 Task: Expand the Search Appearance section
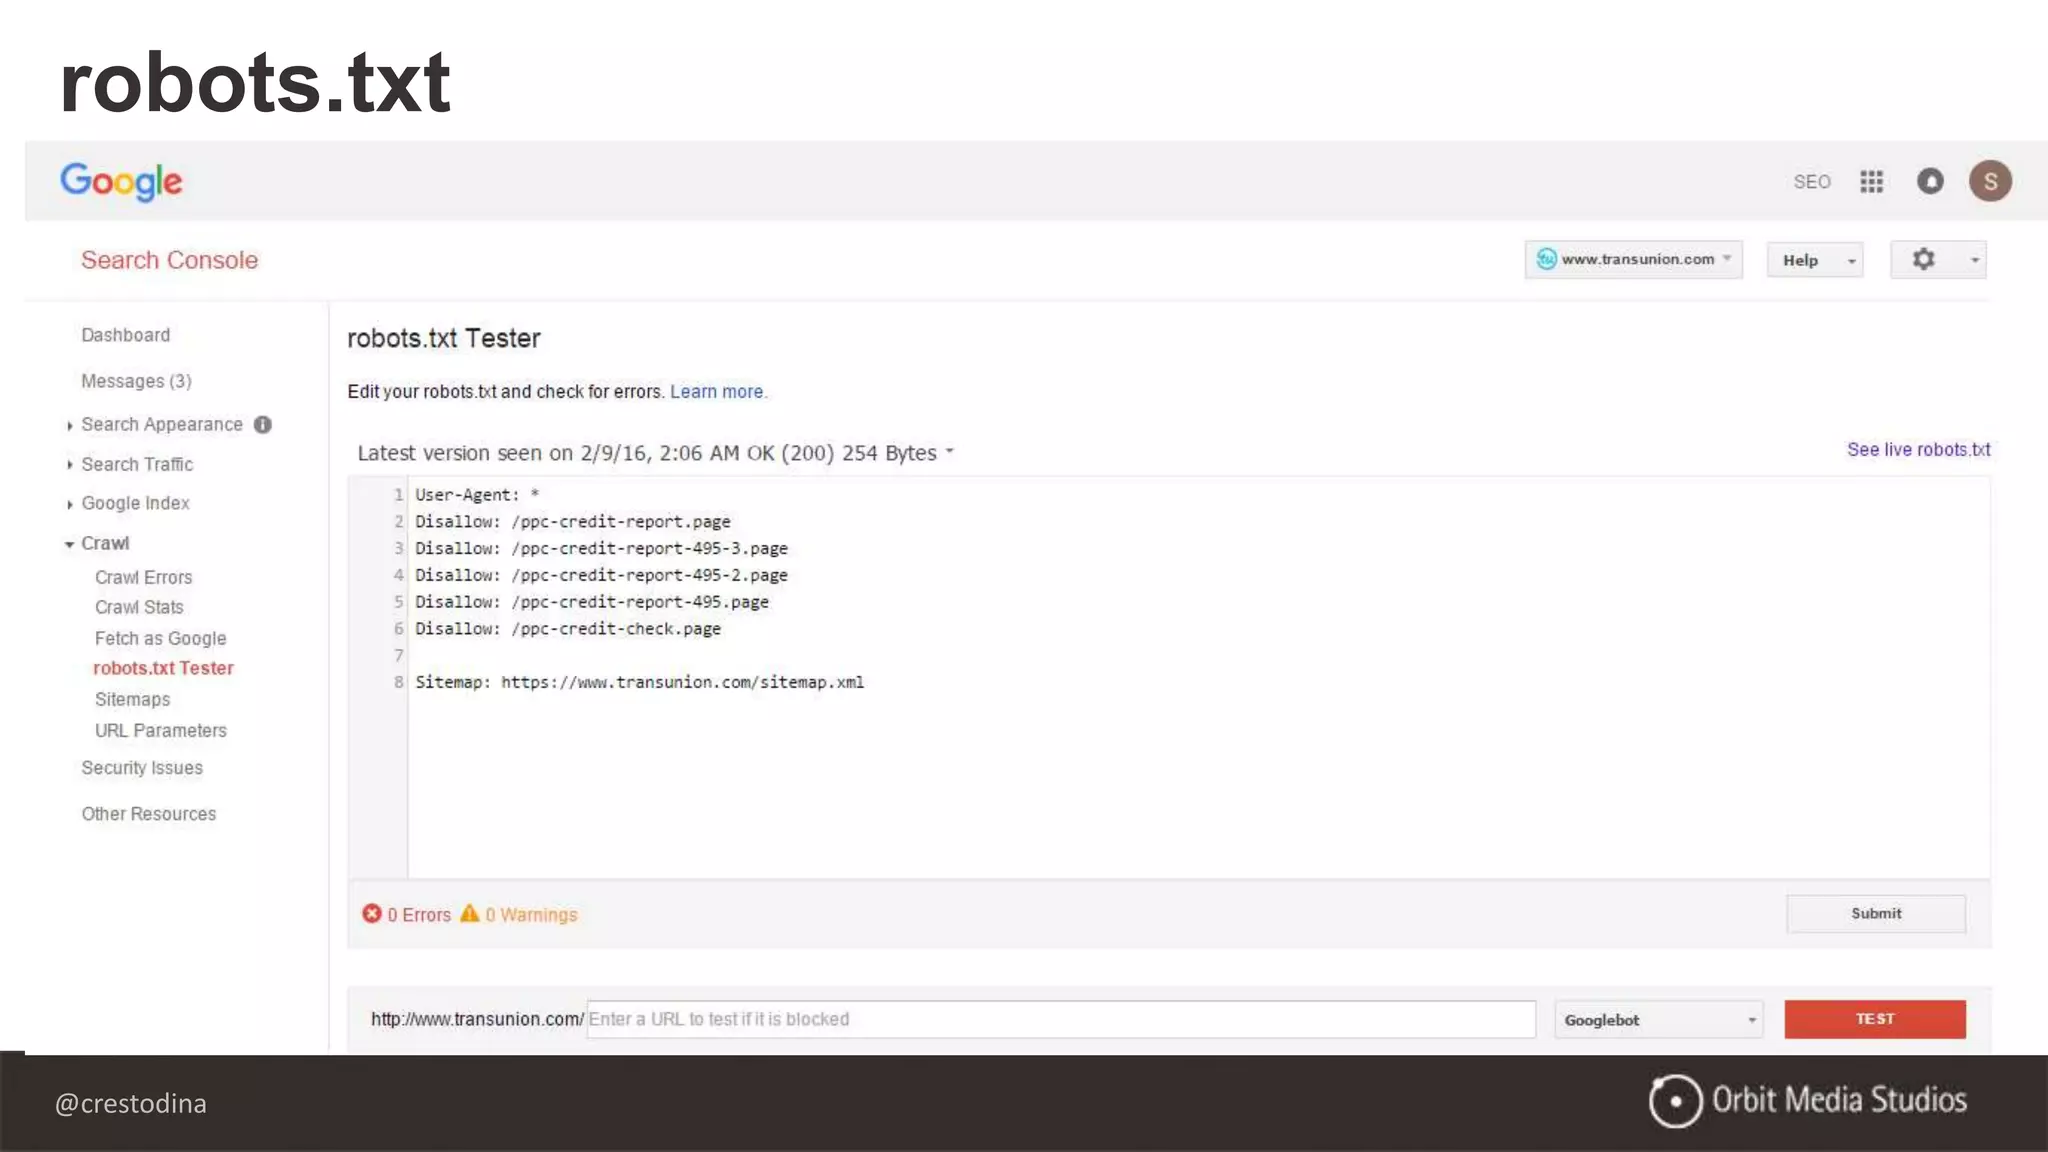(x=69, y=425)
